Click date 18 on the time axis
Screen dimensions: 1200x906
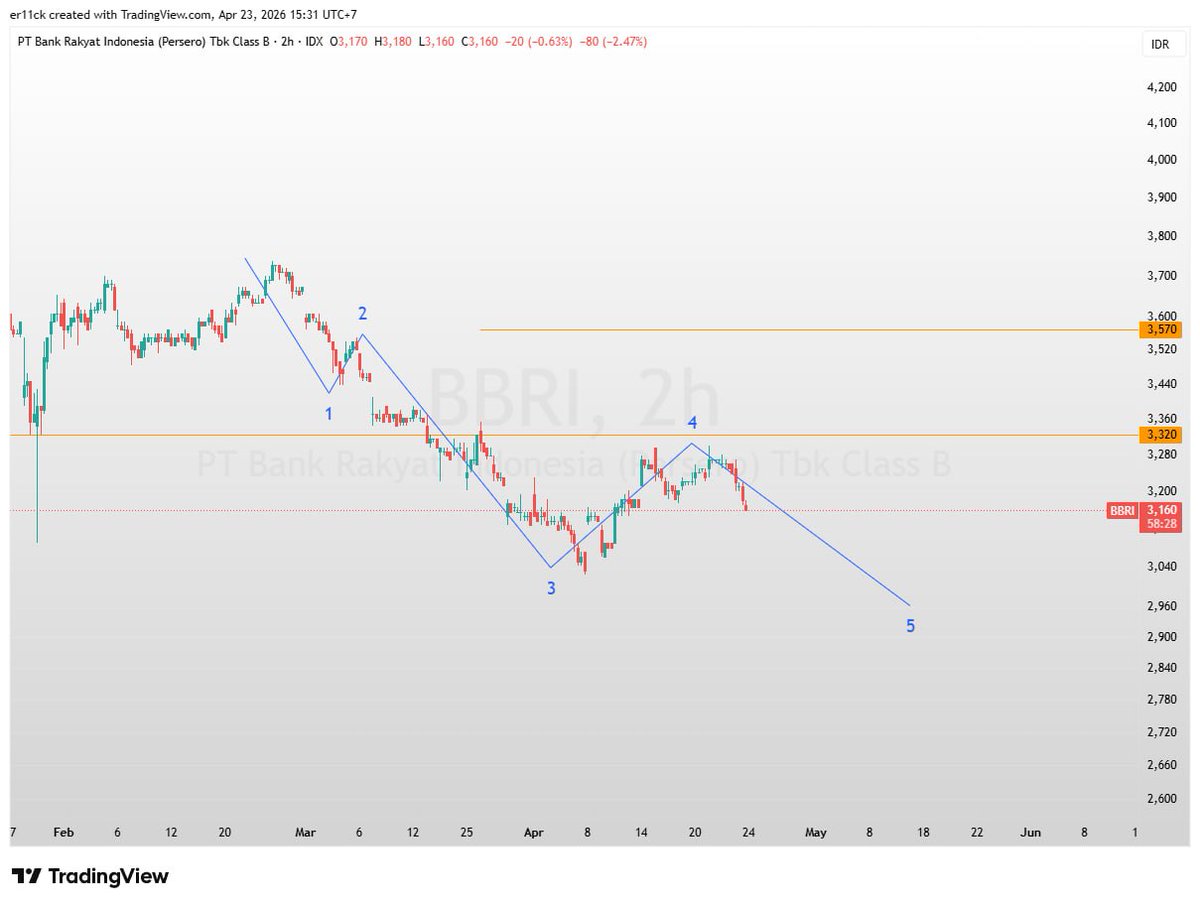point(923,832)
